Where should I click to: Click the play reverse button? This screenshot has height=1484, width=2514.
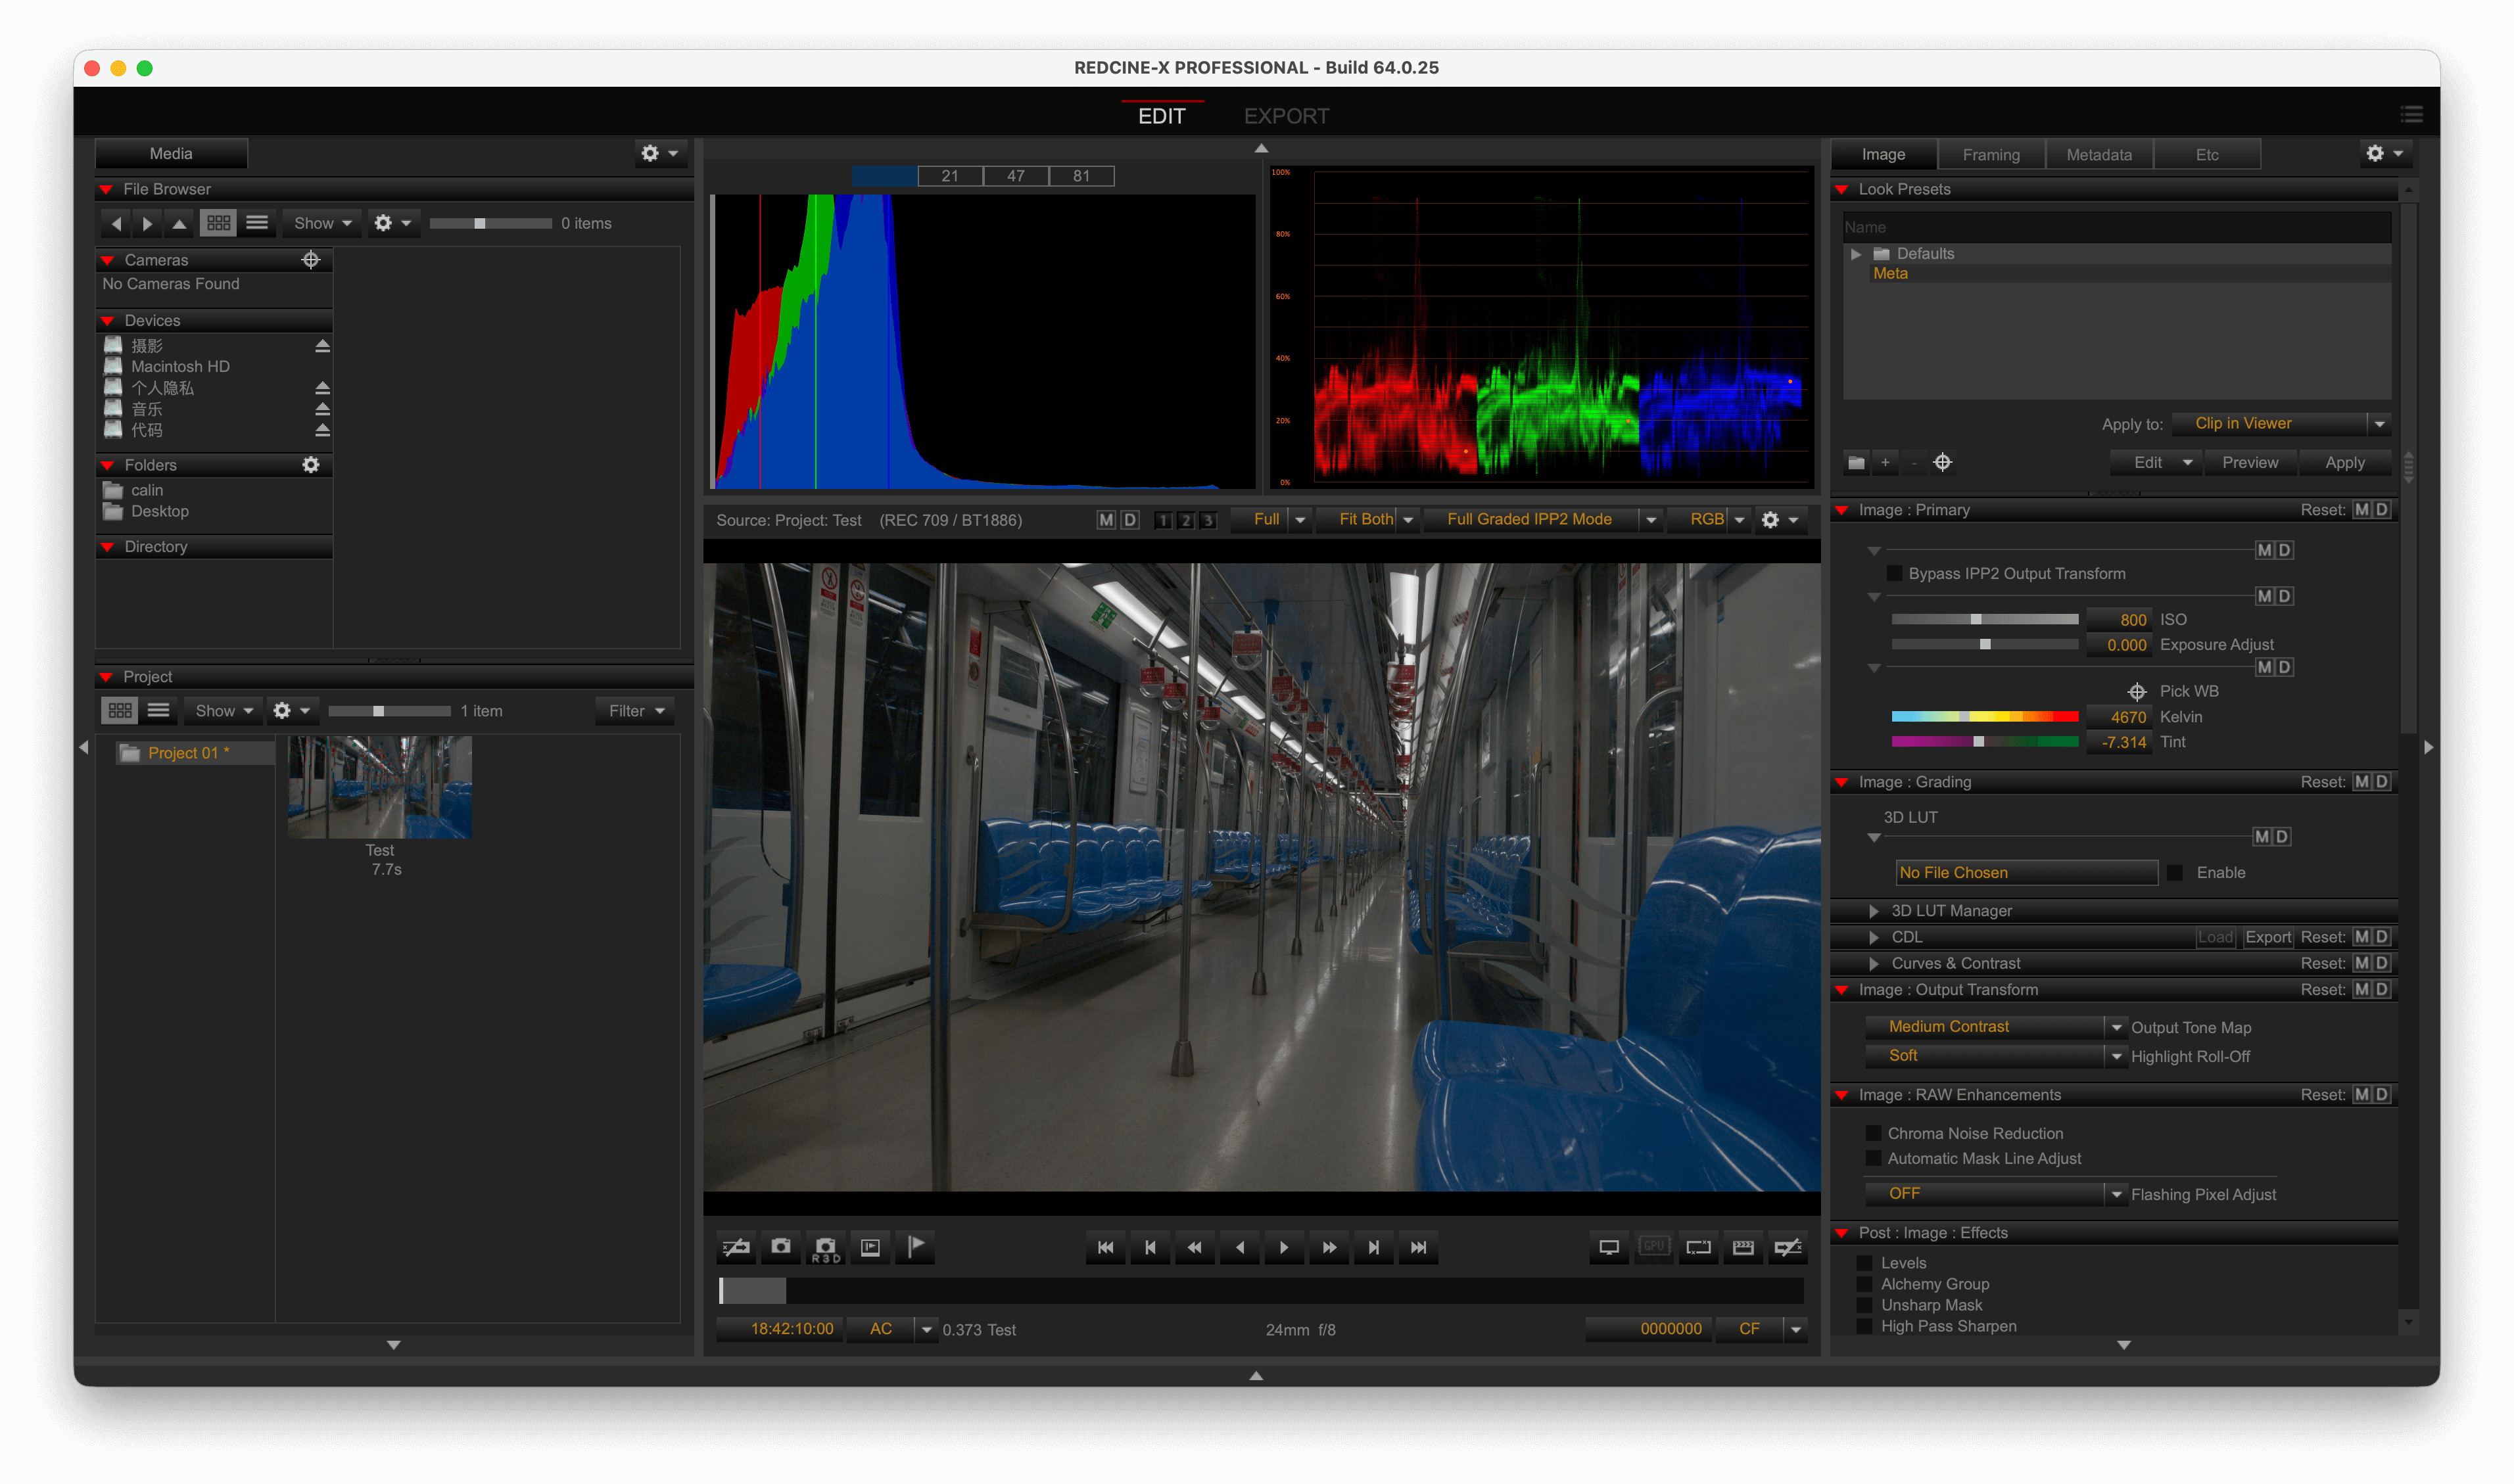(1240, 1248)
